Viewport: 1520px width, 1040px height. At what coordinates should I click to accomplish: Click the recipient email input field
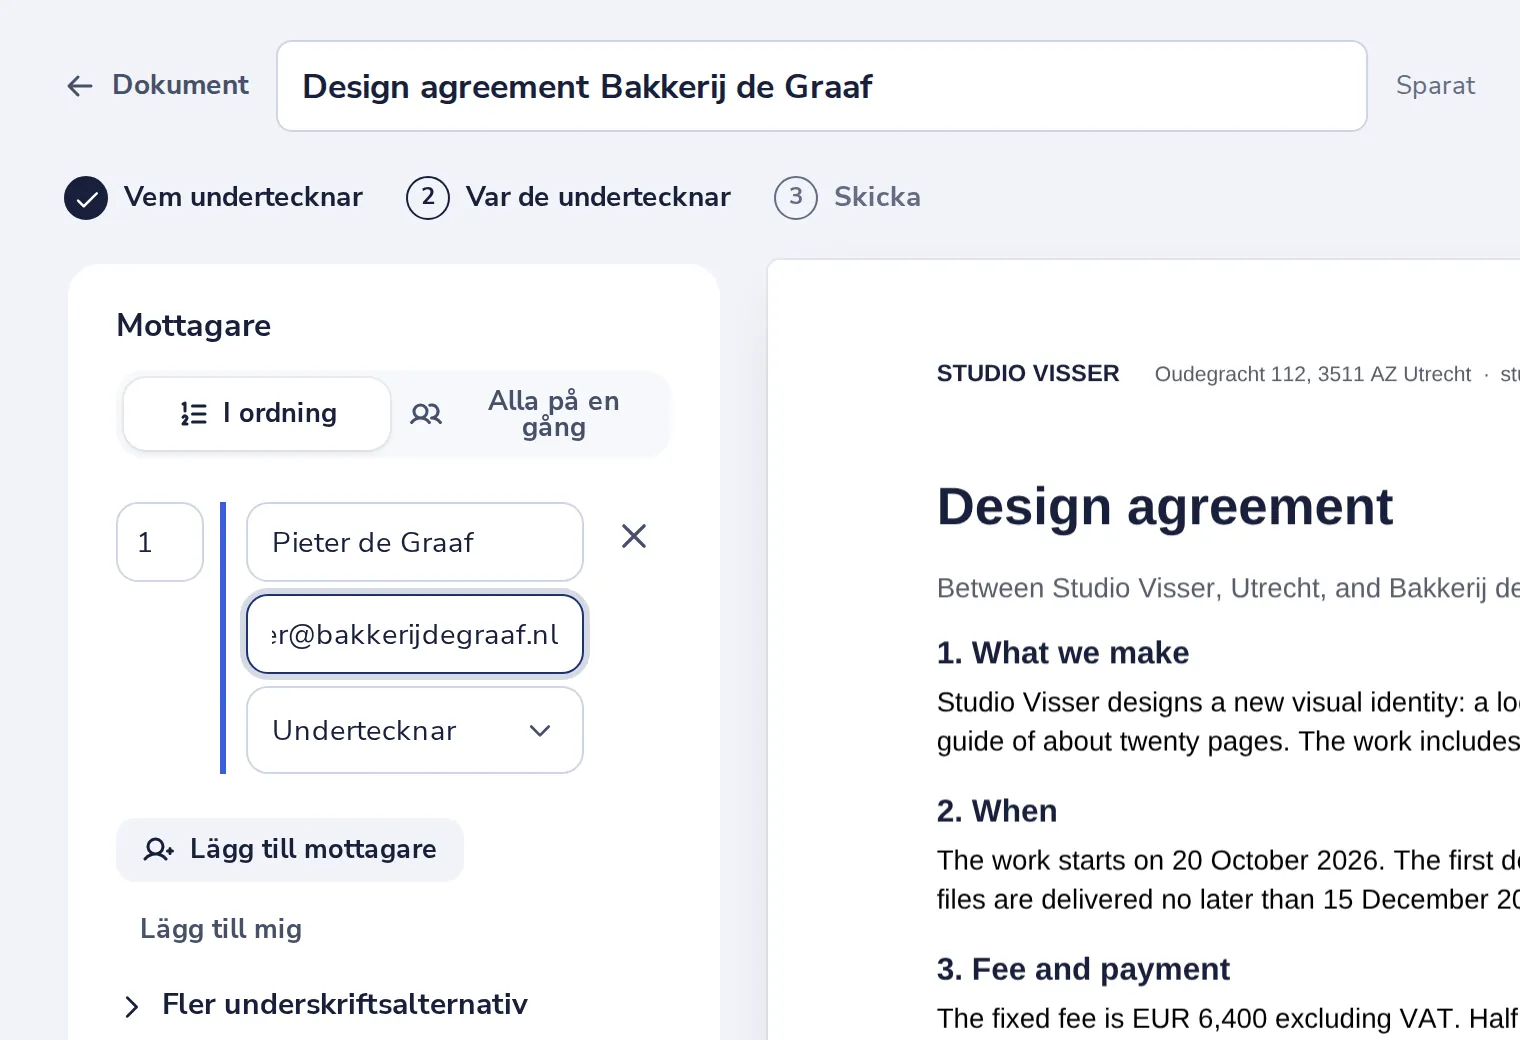(x=415, y=634)
